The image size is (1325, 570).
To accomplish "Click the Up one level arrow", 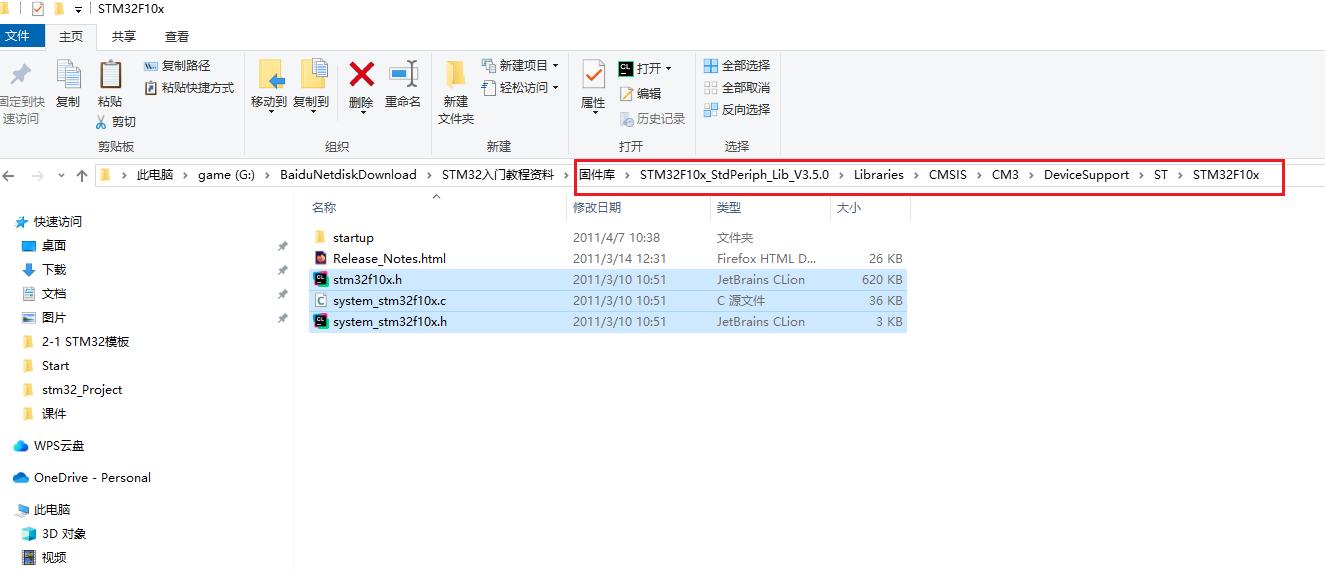I will pyautogui.click(x=82, y=175).
